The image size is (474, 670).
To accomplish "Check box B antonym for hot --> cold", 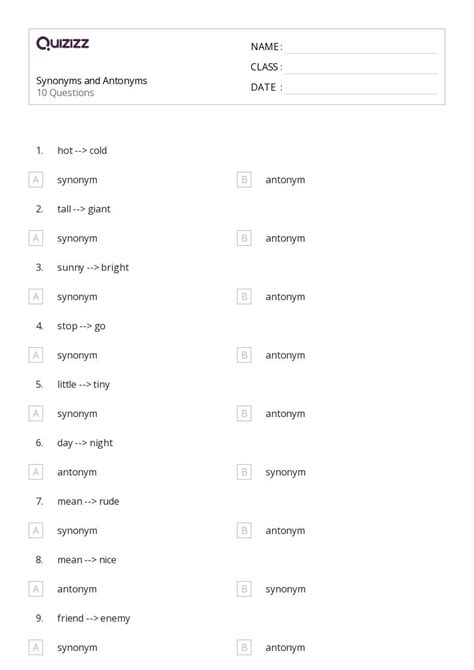I will click(244, 180).
